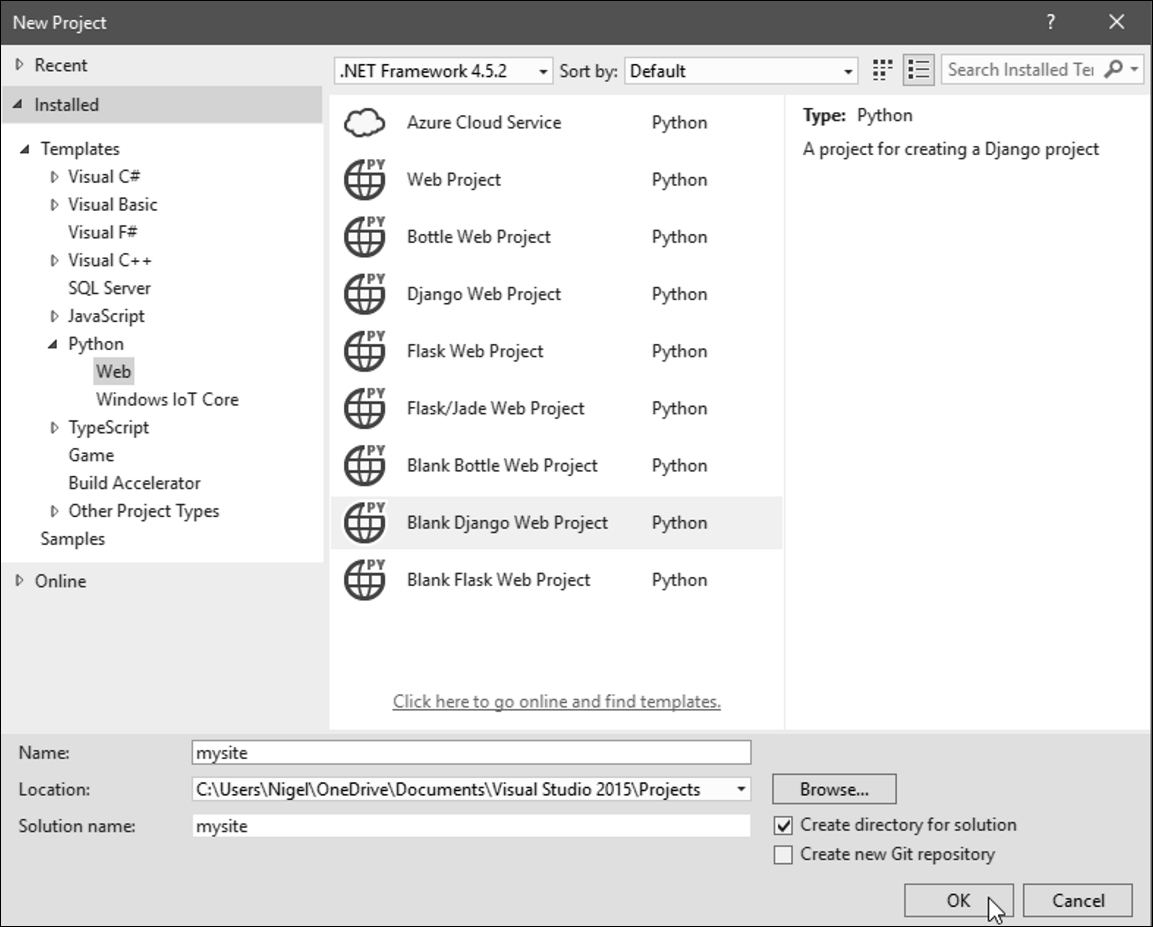Click the Browse... button
Screen dimensions: 1153x927
pos(834,789)
